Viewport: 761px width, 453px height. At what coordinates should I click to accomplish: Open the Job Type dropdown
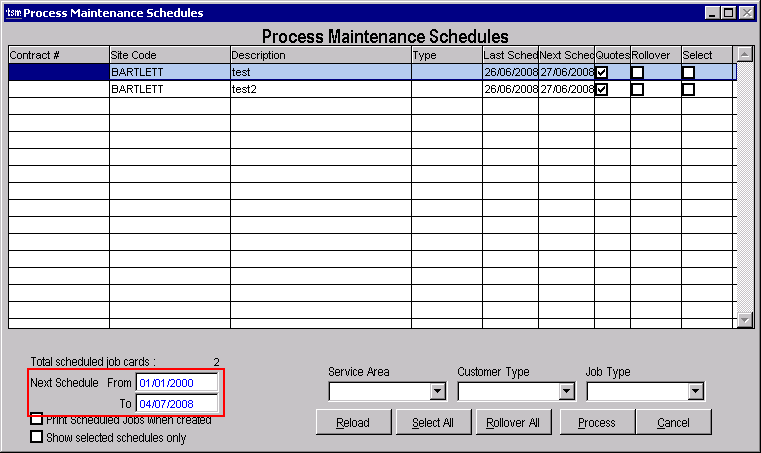click(x=695, y=391)
